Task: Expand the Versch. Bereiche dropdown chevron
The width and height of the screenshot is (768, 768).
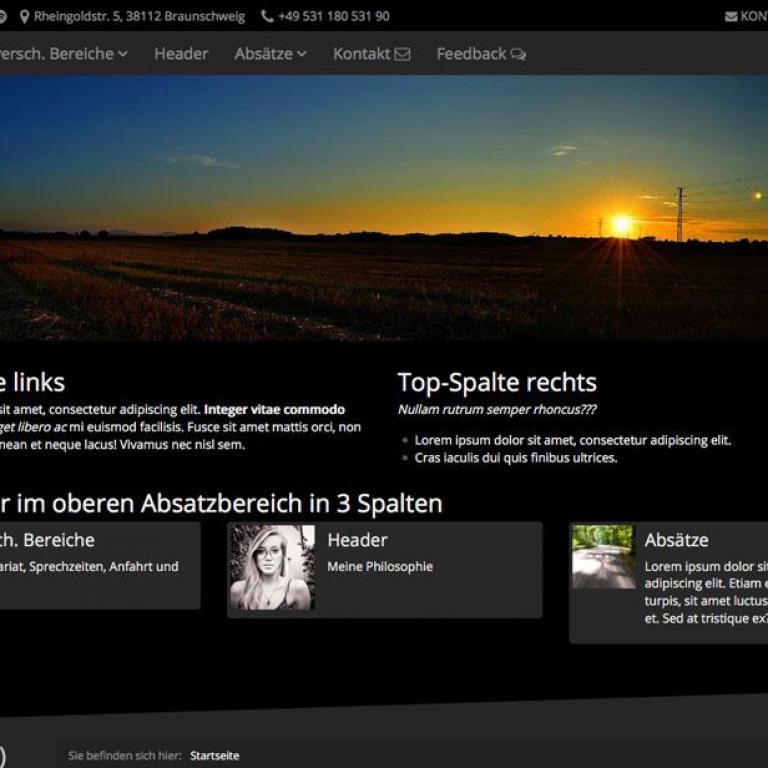Action: [x=123, y=55]
